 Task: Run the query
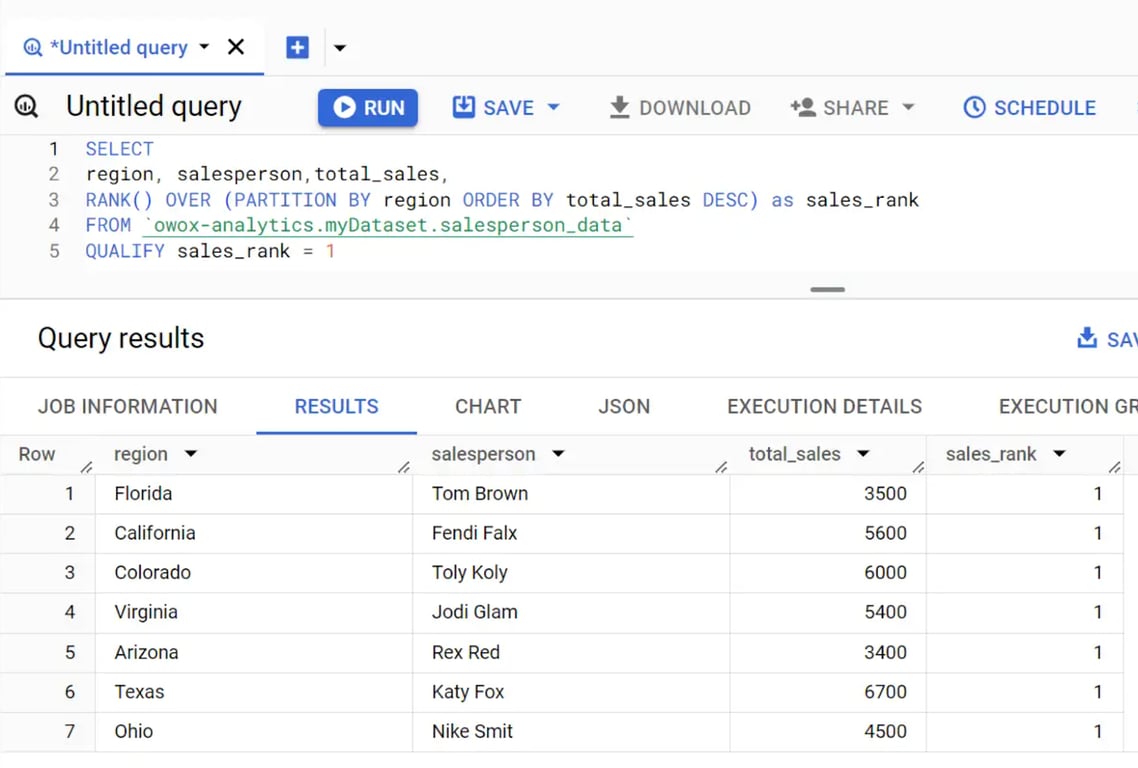pos(368,107)
